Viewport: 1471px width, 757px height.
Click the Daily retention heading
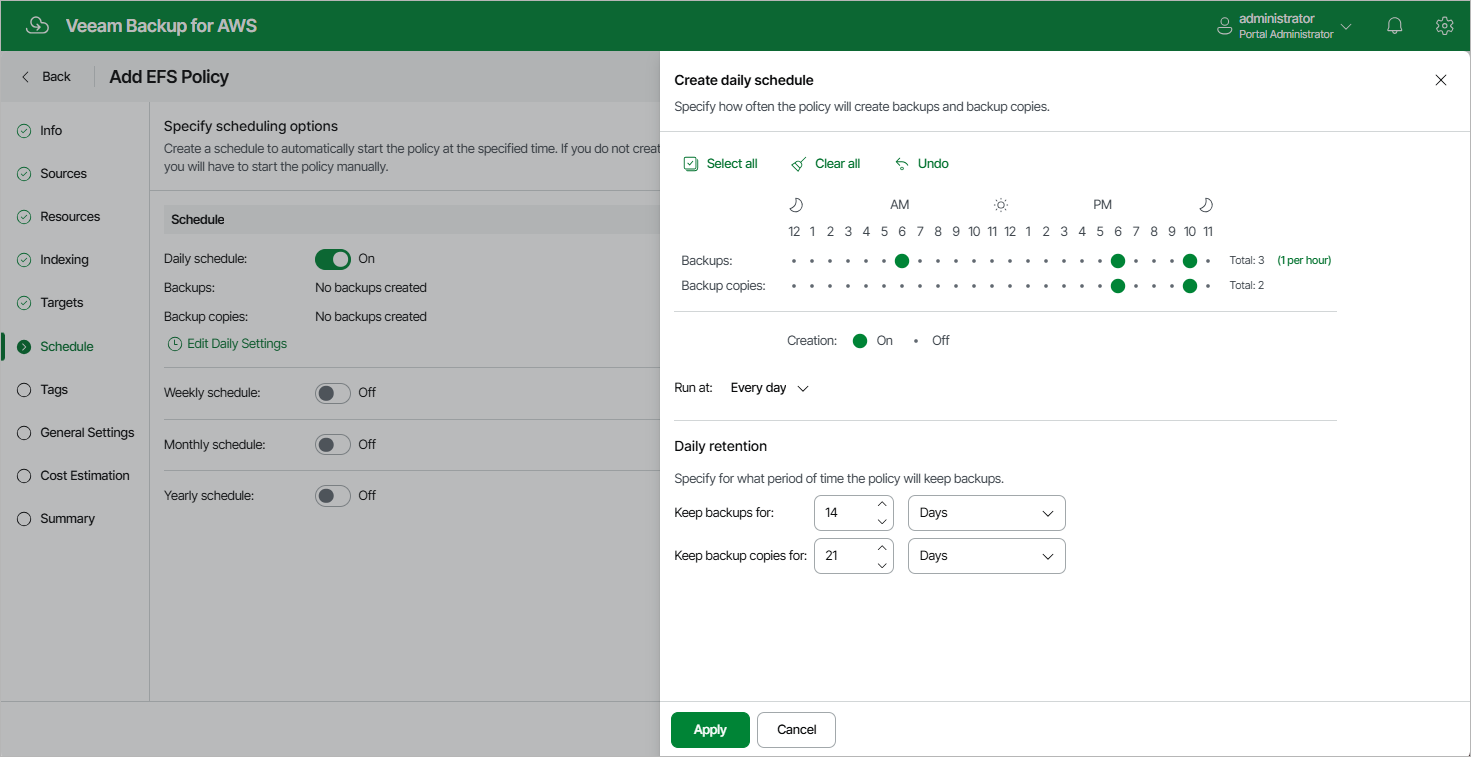(x=720, y=446)
